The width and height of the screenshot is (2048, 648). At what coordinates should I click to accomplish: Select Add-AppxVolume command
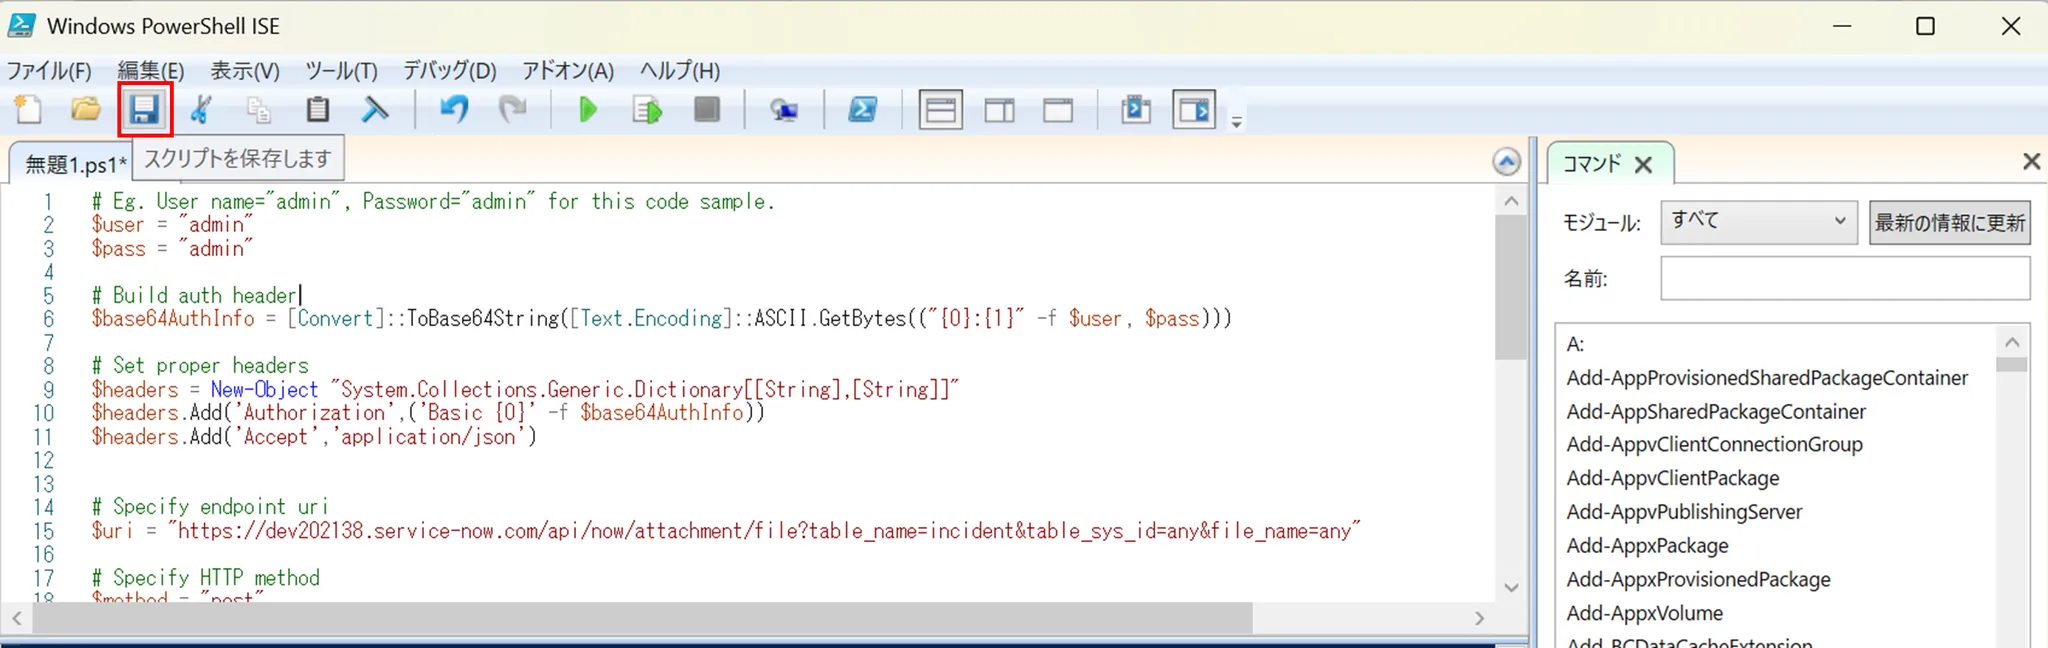[1644, 613]
